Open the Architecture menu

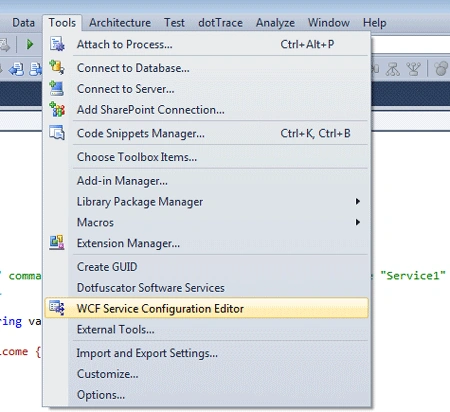coord(120,23)
